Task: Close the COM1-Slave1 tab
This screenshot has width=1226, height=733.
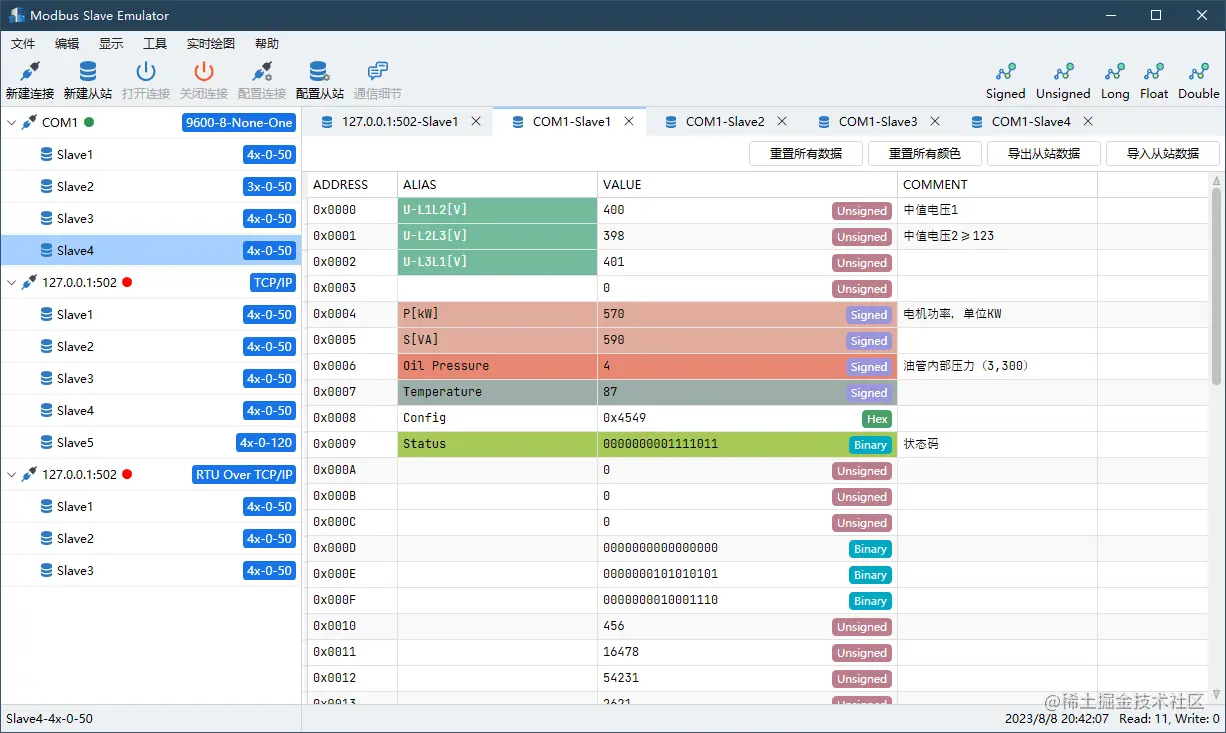Action: point(629,121)
